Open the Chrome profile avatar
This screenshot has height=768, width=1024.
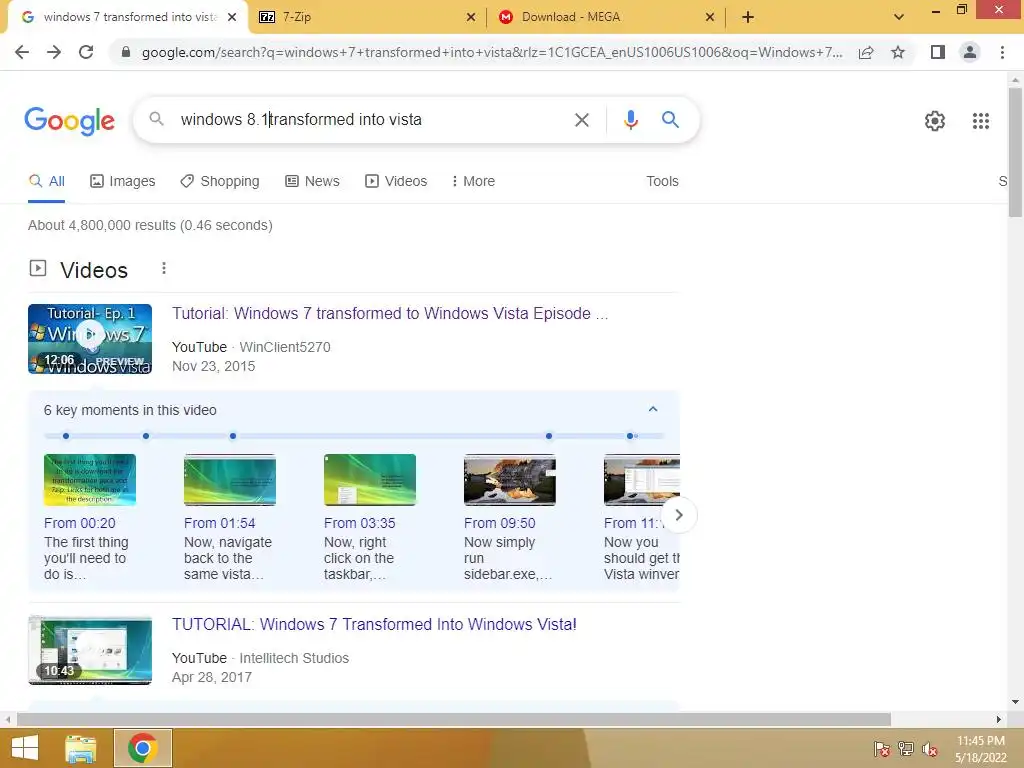pos(970,52)
